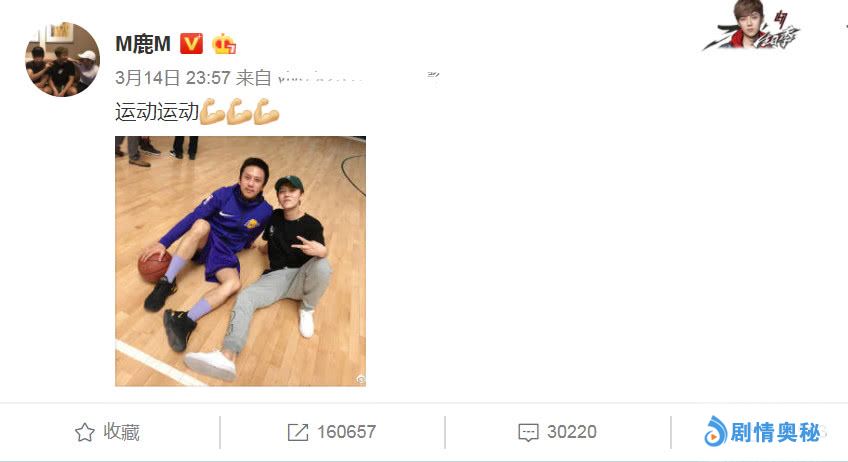Open the M鹿M profile avatar
Image resolution: width=848 pixels, height=462 pixels.
[x=63, y=60]
